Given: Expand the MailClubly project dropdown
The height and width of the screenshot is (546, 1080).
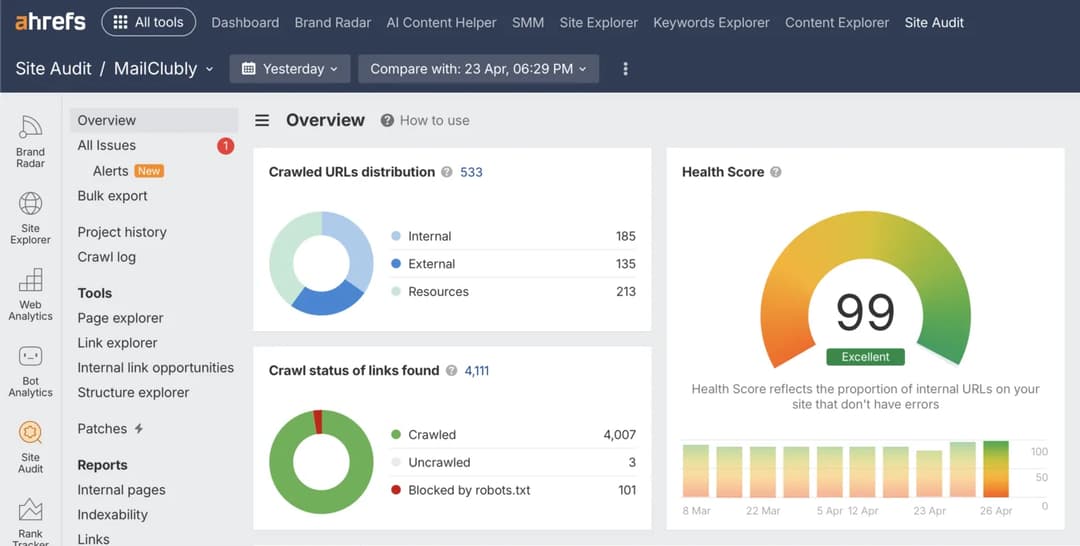Looking at the screenshot, I should click(164, 69).
